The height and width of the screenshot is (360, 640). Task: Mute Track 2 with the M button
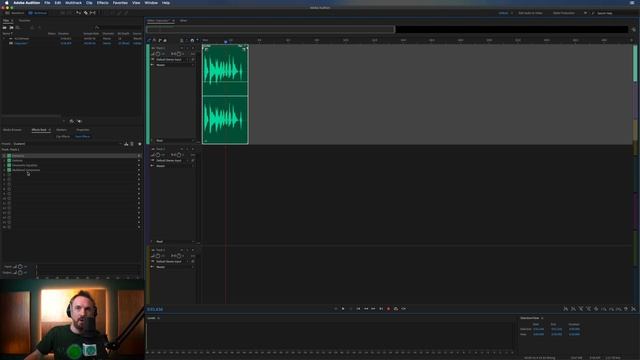pyautogui.click(x=182, y=149)
